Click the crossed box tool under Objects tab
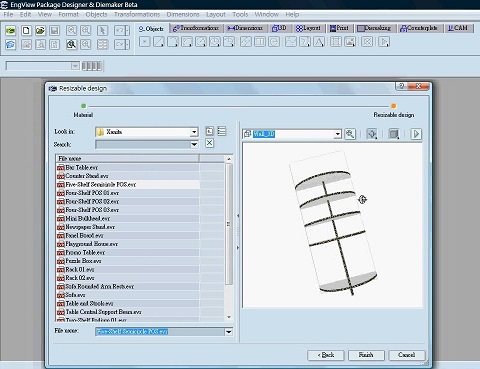This screenshot has width=480, height=369. [x=367, y=42]
